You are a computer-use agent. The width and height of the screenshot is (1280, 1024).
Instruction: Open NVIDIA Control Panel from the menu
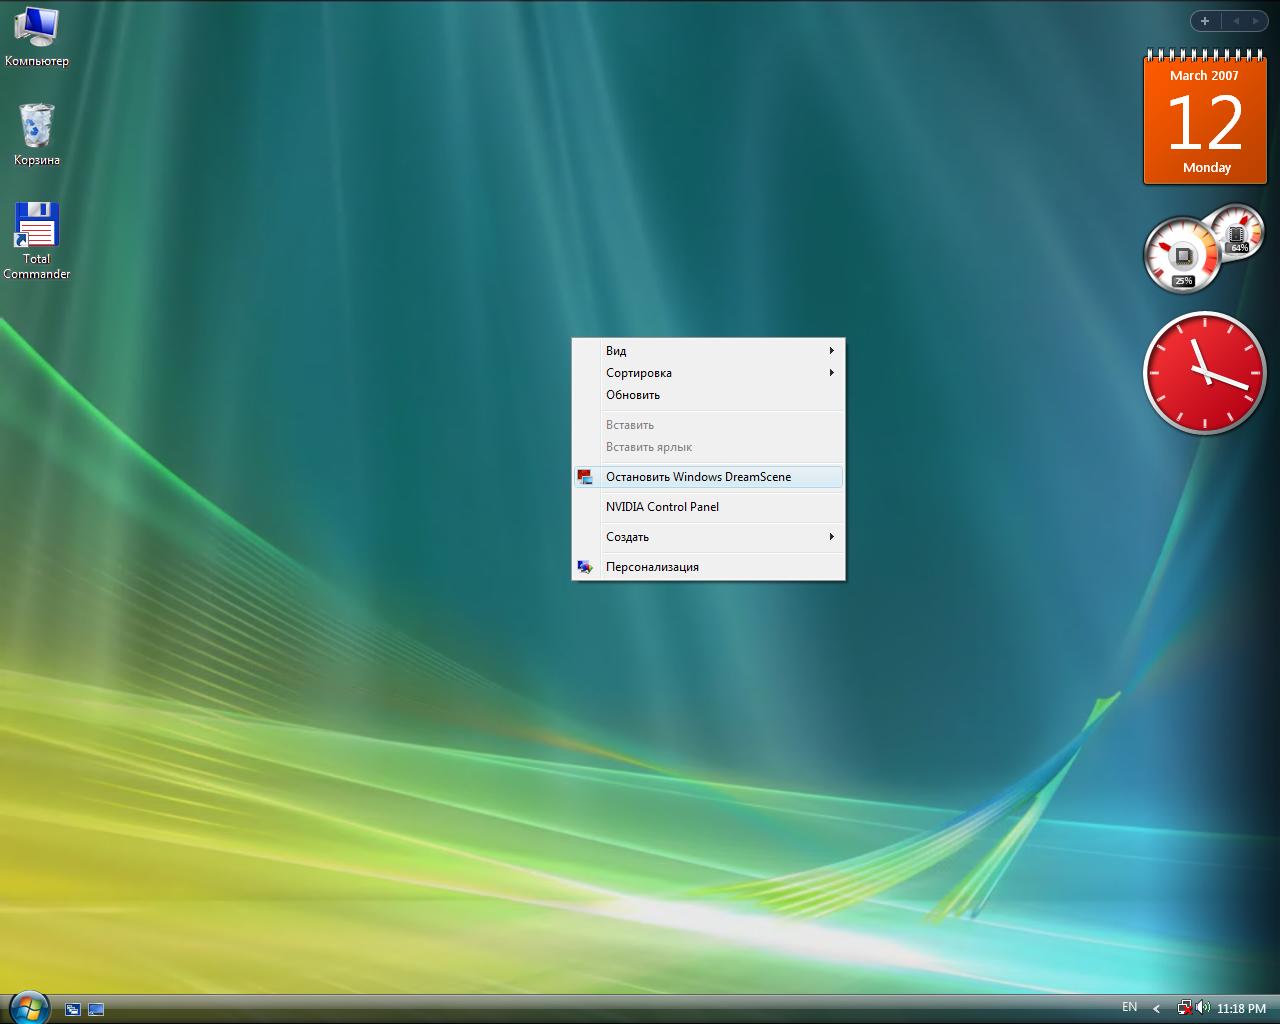[x=662, y=507]
